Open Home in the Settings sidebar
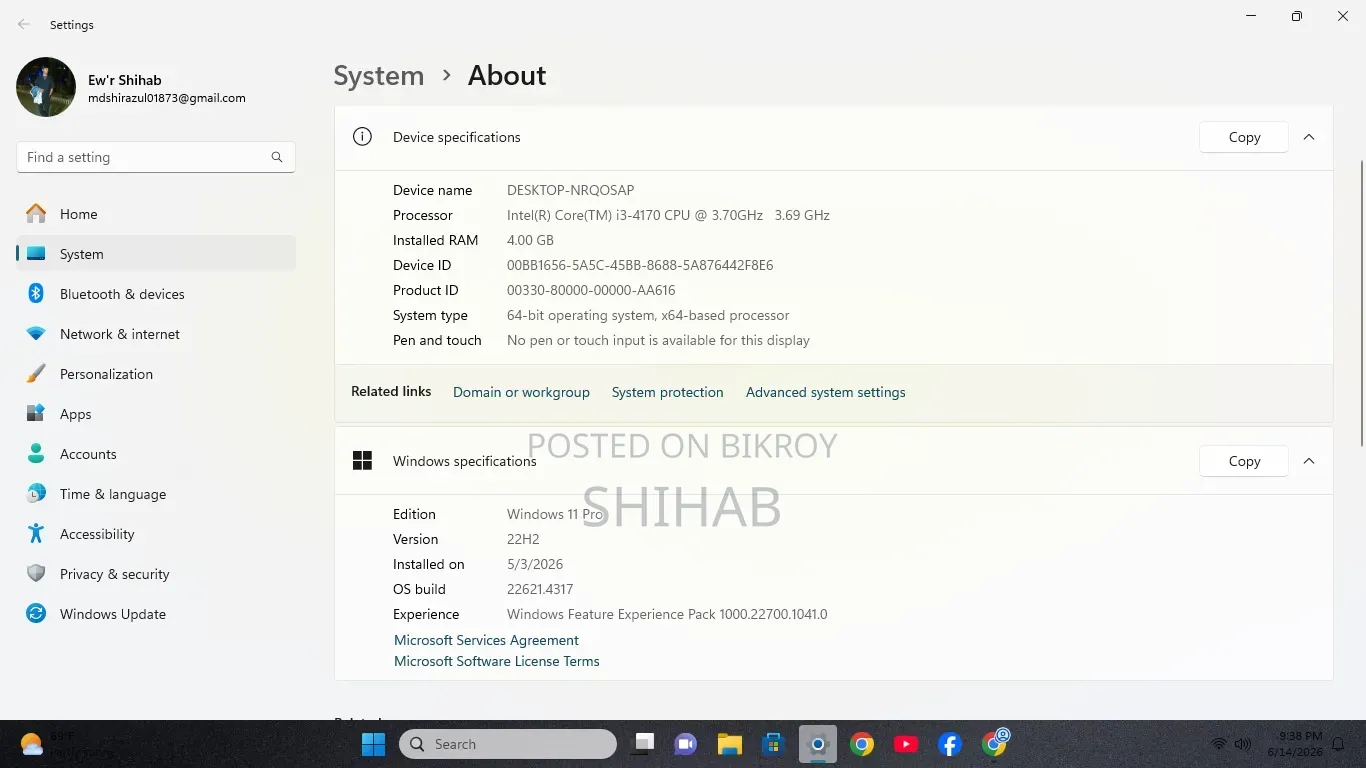This screenshot has height=768, width=1366. coord(156,214)
